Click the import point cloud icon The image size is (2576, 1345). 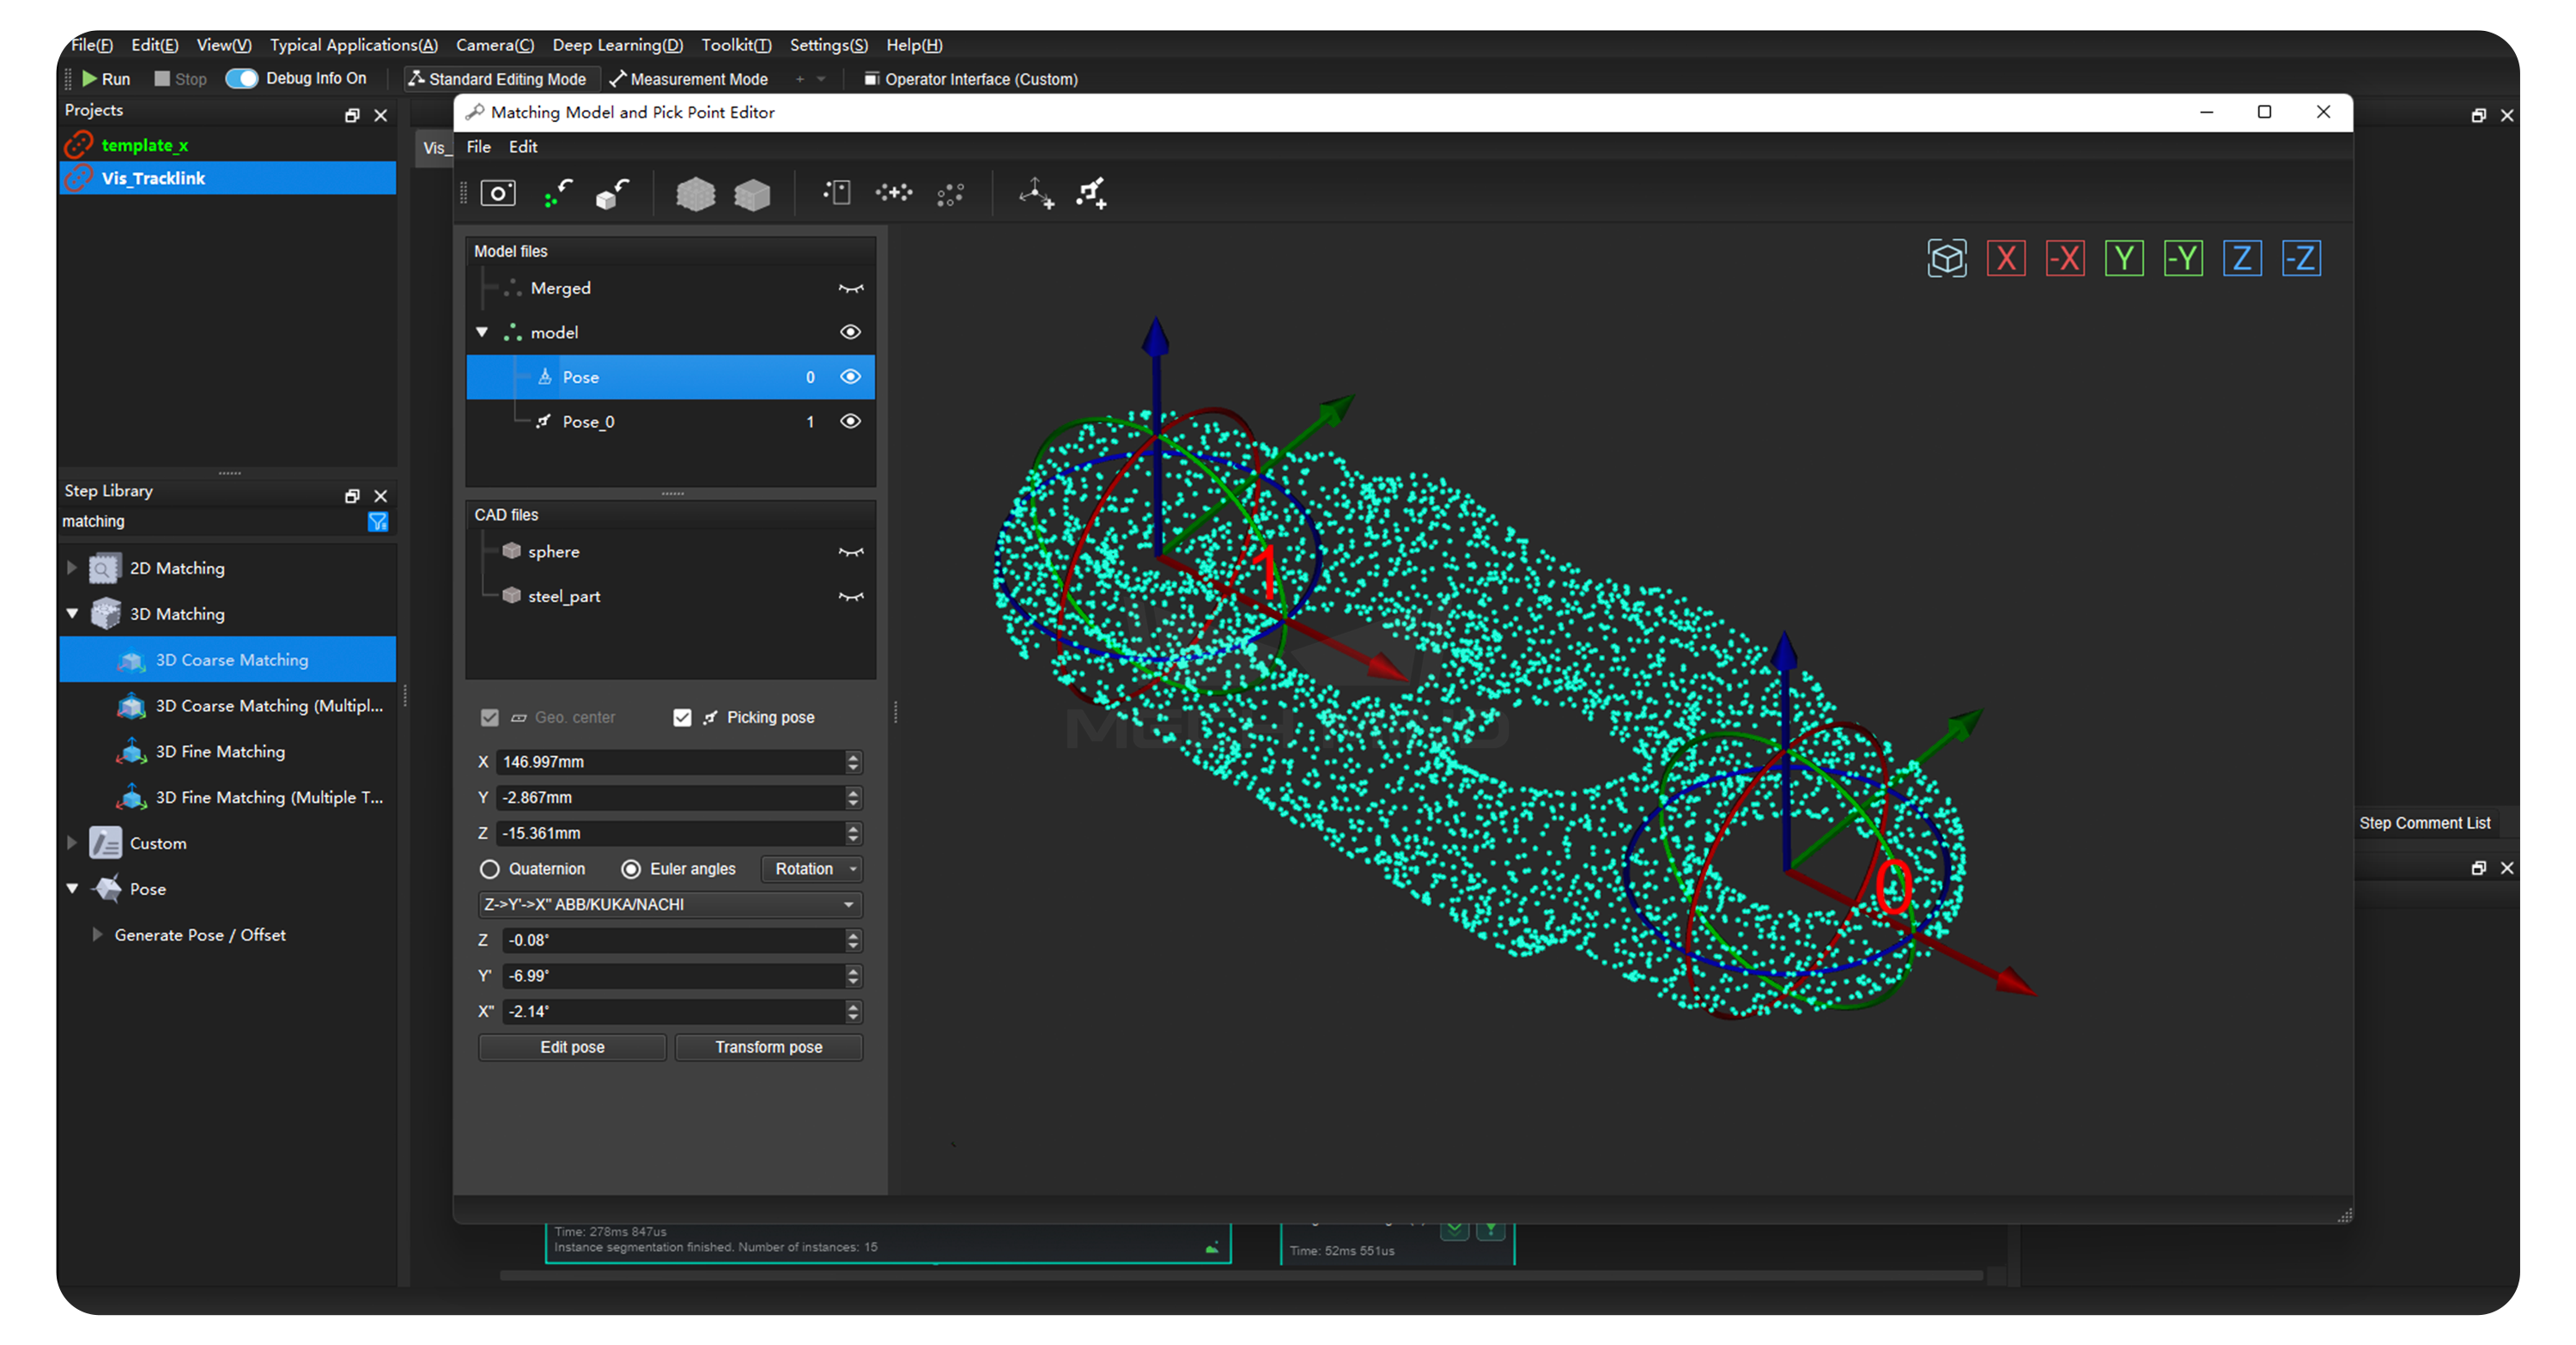[558, 193]
